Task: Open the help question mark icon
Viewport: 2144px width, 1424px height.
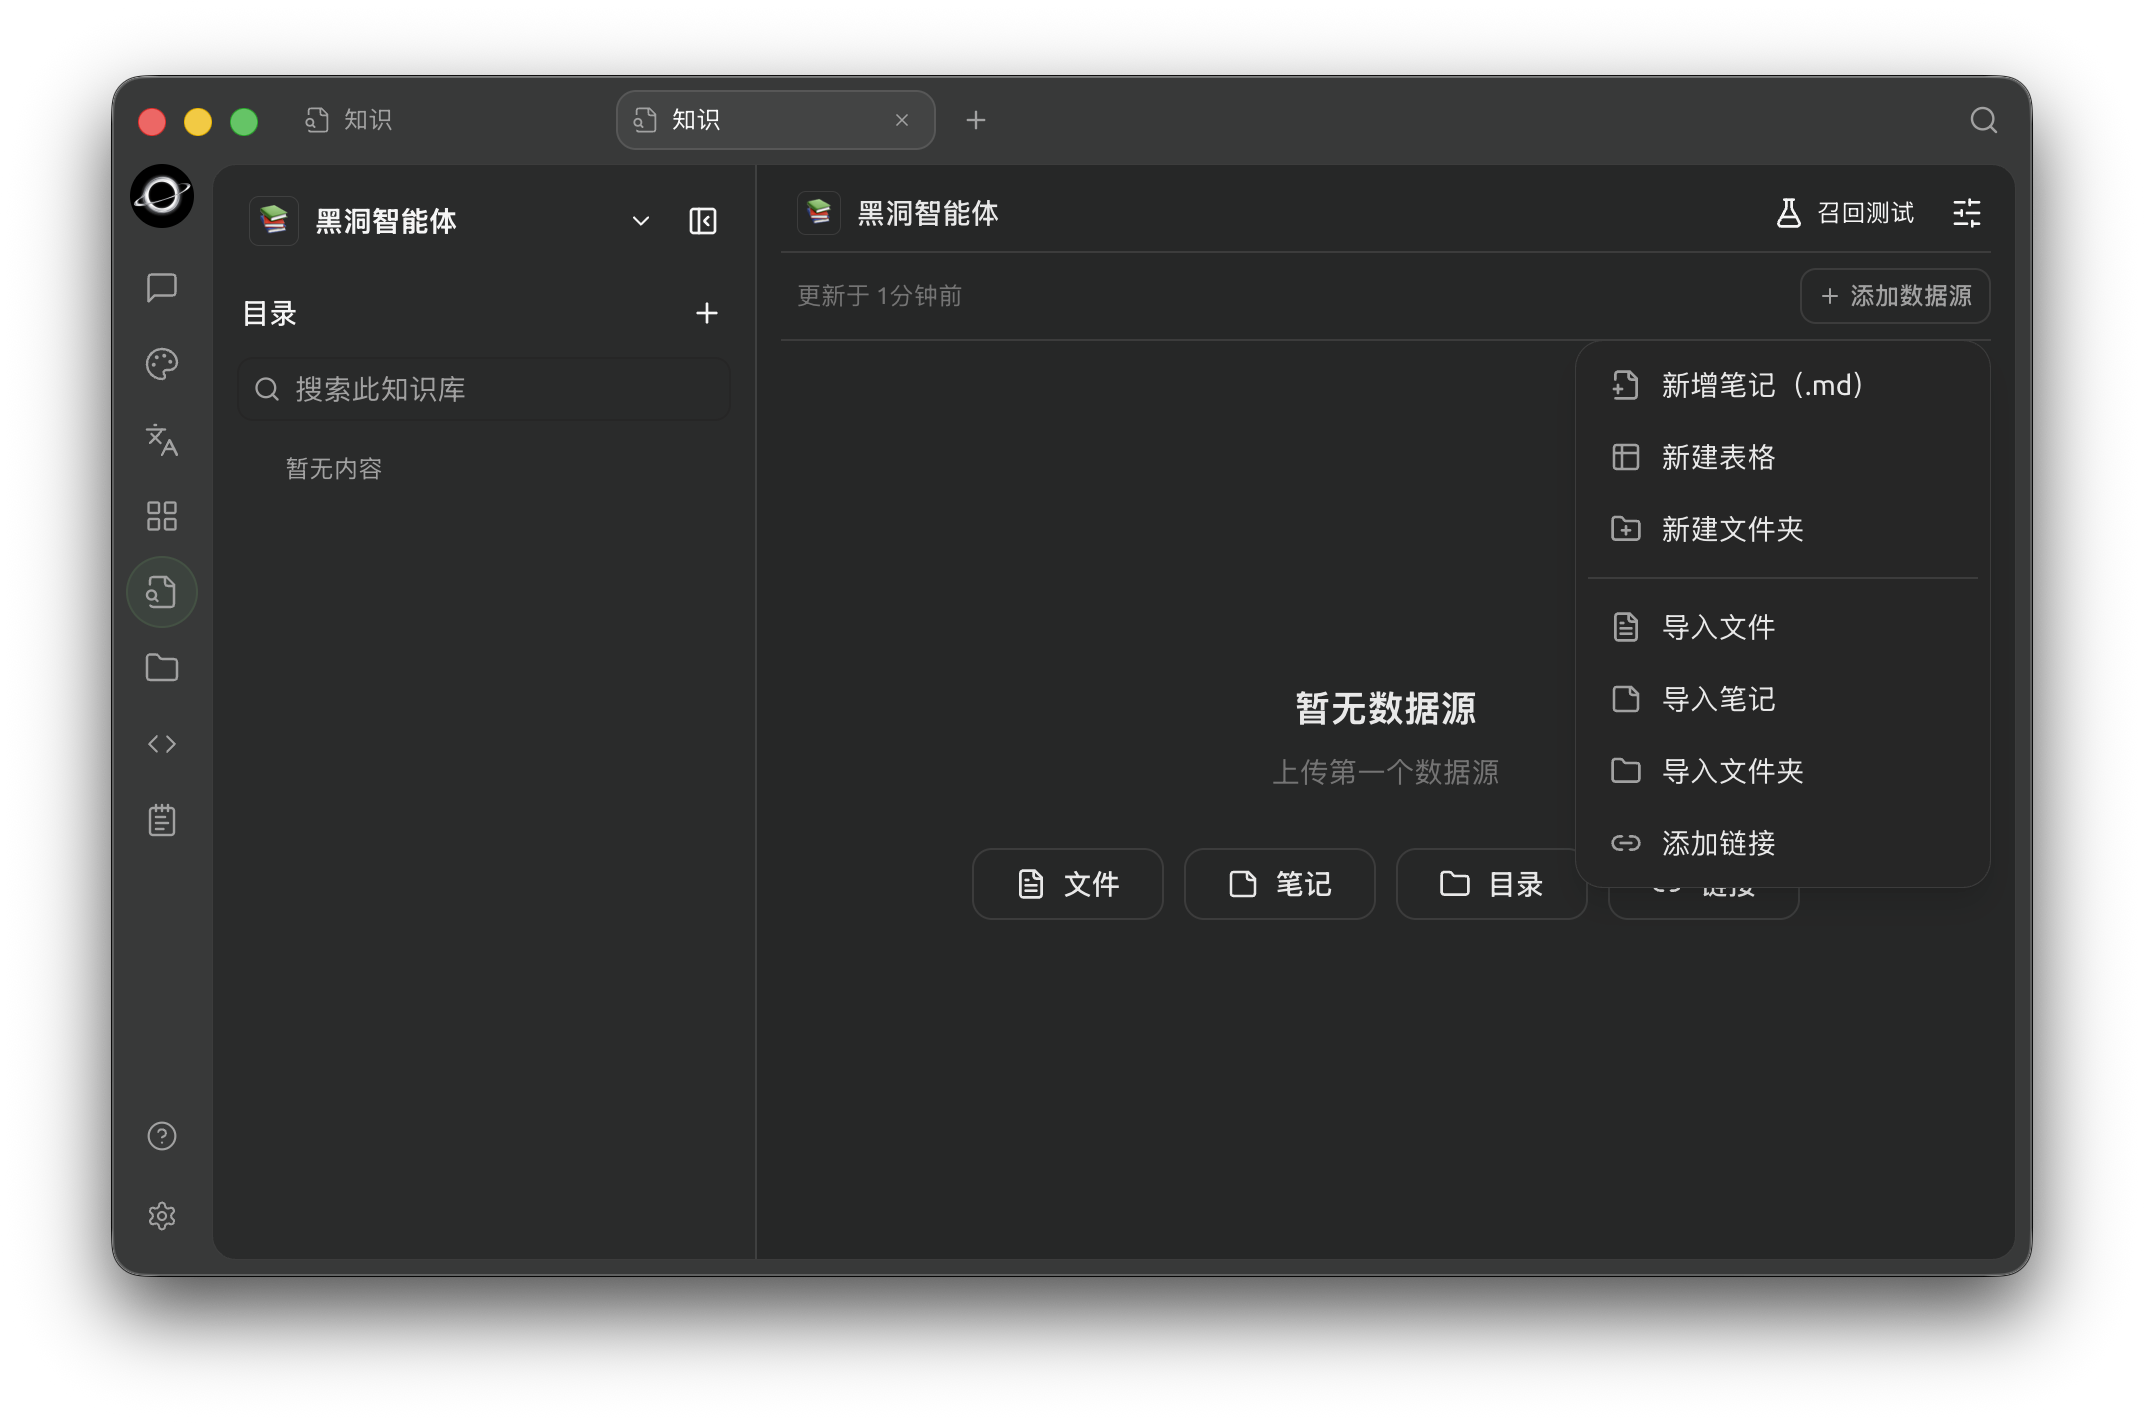Action: click(x=161, y=1136)
